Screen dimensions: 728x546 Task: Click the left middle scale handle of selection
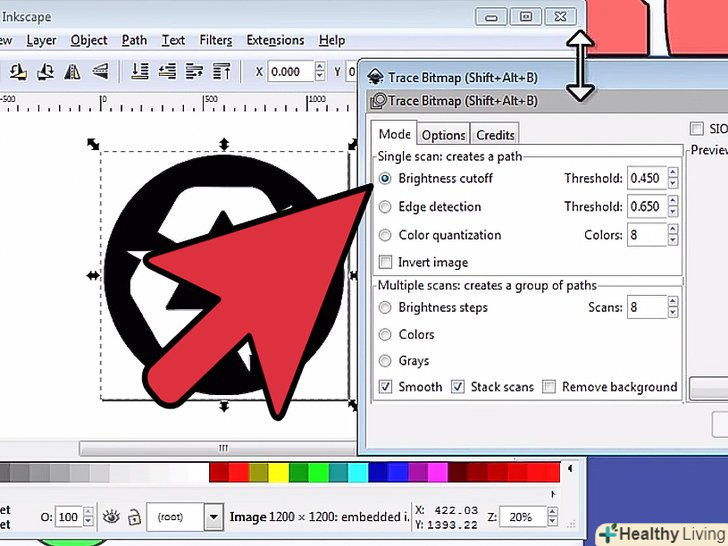pyautogui.click(x=93, y=276)
